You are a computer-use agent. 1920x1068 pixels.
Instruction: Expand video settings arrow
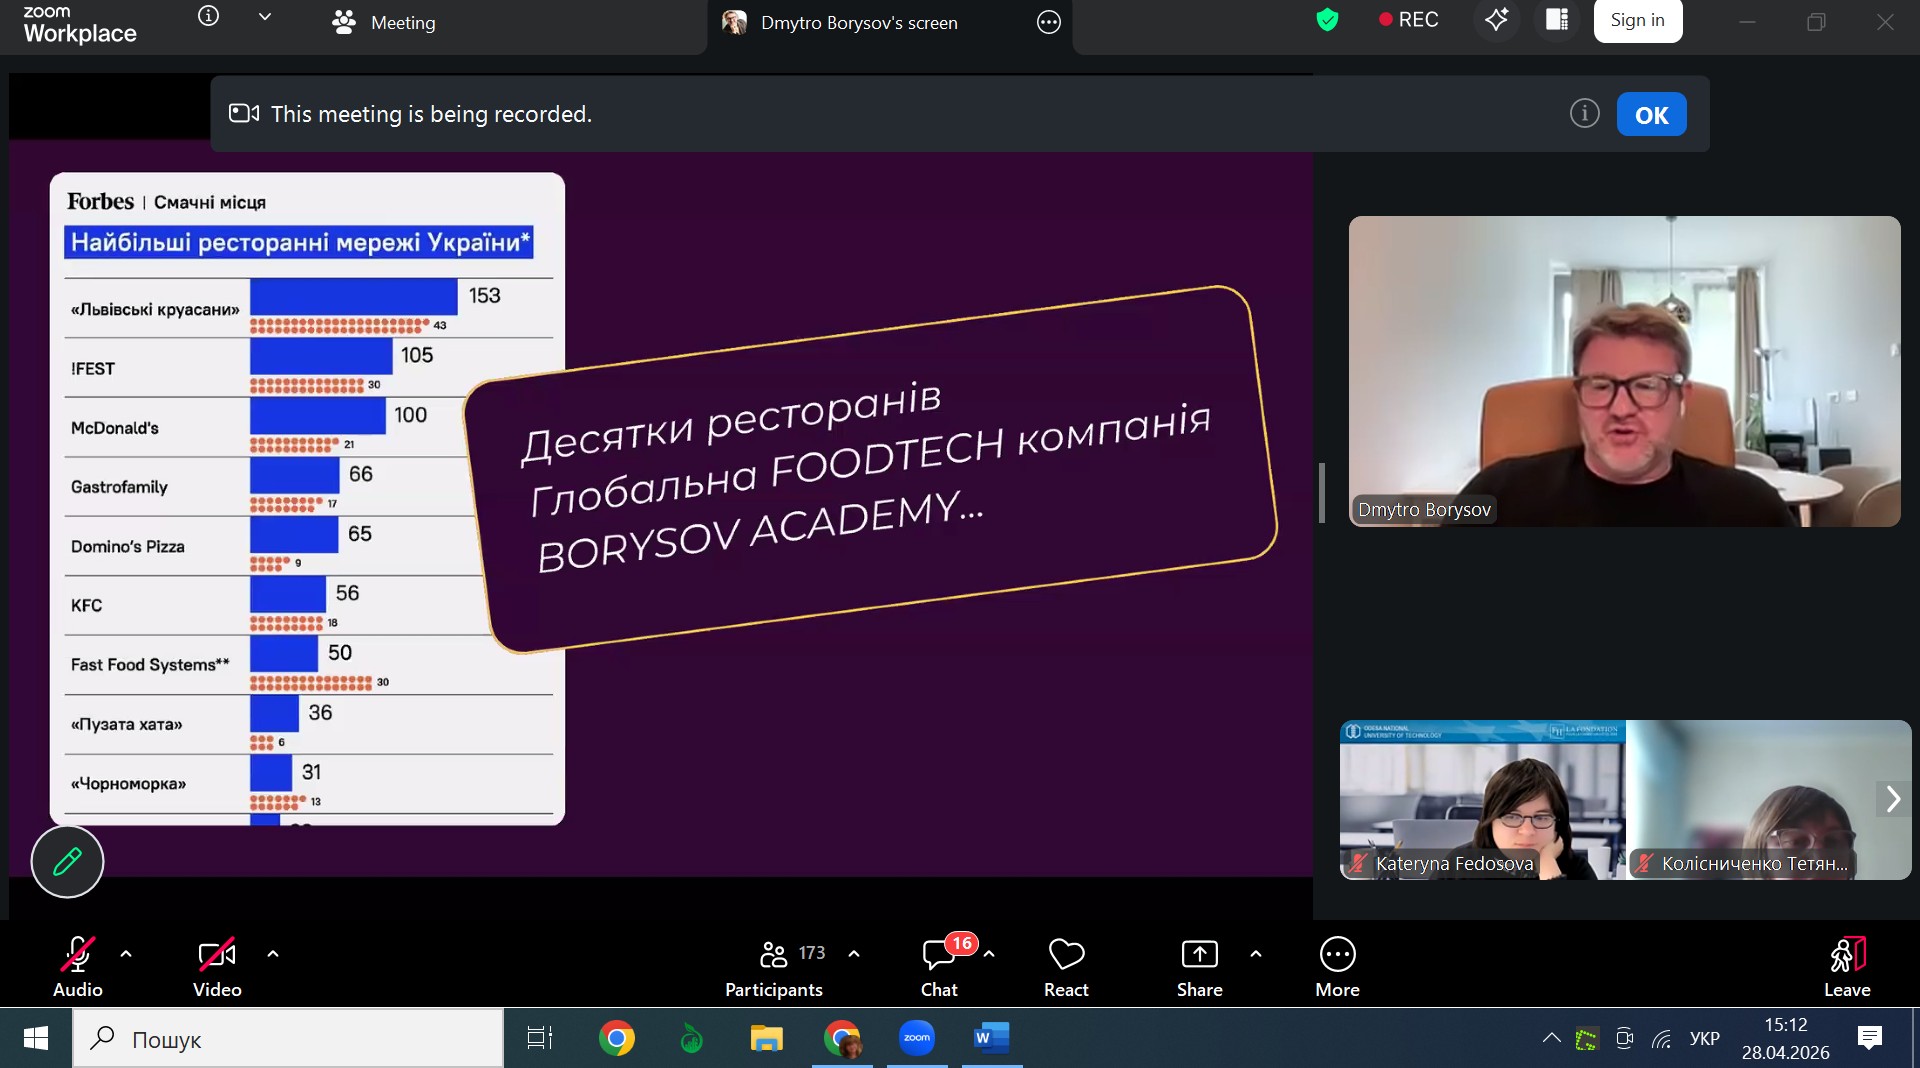point(273,955)
